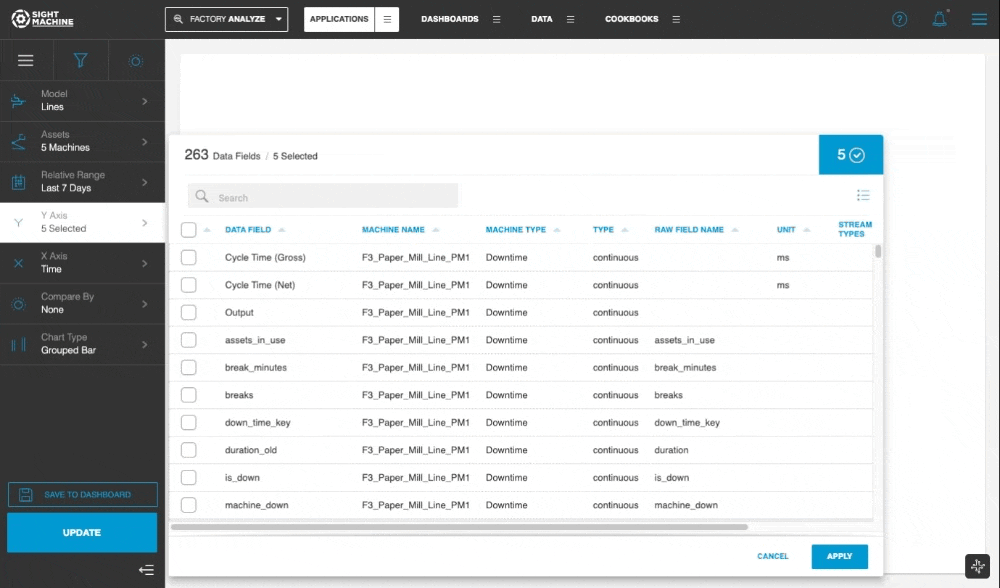Open the Data menu icon
This screenshot has width=1000, height=588.
pos(571,19)
